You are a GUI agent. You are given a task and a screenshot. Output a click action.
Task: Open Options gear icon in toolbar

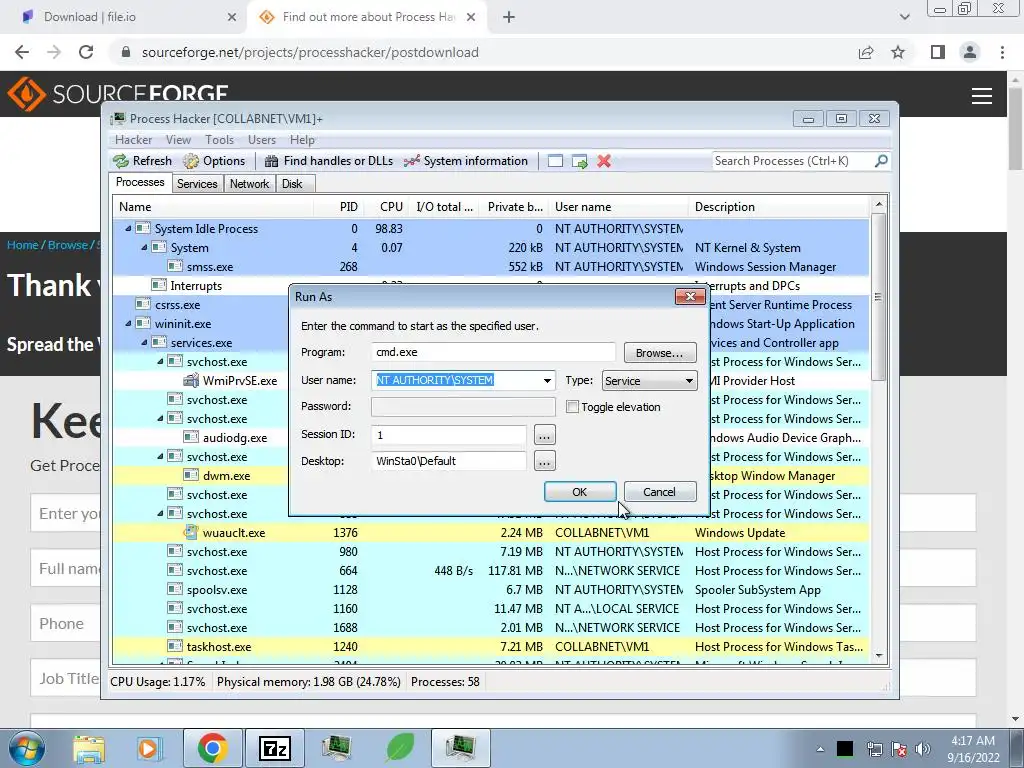pyautogui.click(x=191, y=161)
